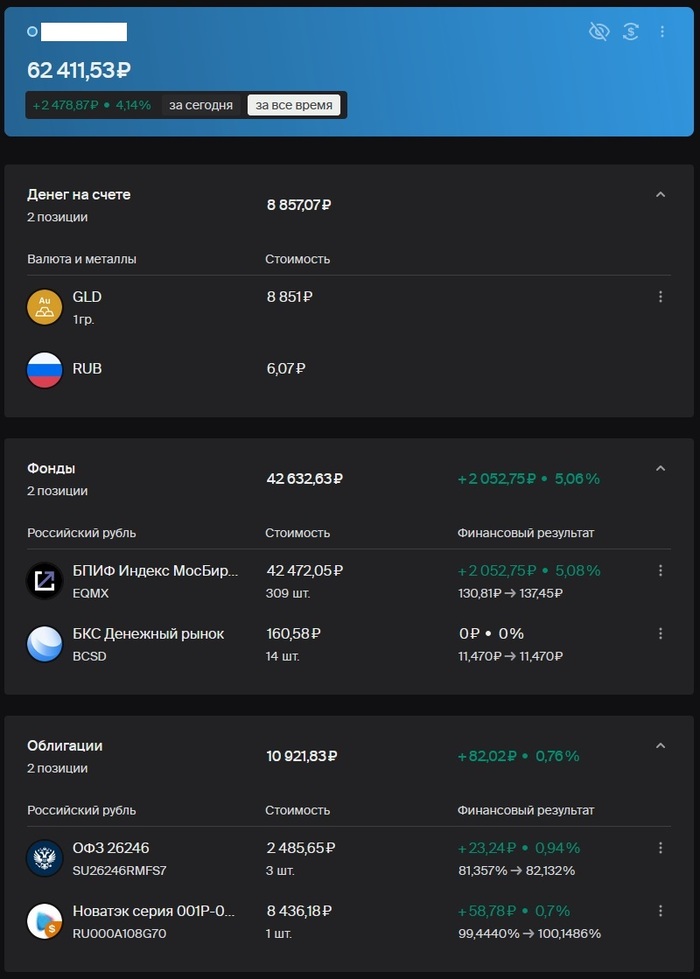Open the GLD row options menu
Viewport: 700px width, 979px height.
pyautogui.click(x=660, y=297)
